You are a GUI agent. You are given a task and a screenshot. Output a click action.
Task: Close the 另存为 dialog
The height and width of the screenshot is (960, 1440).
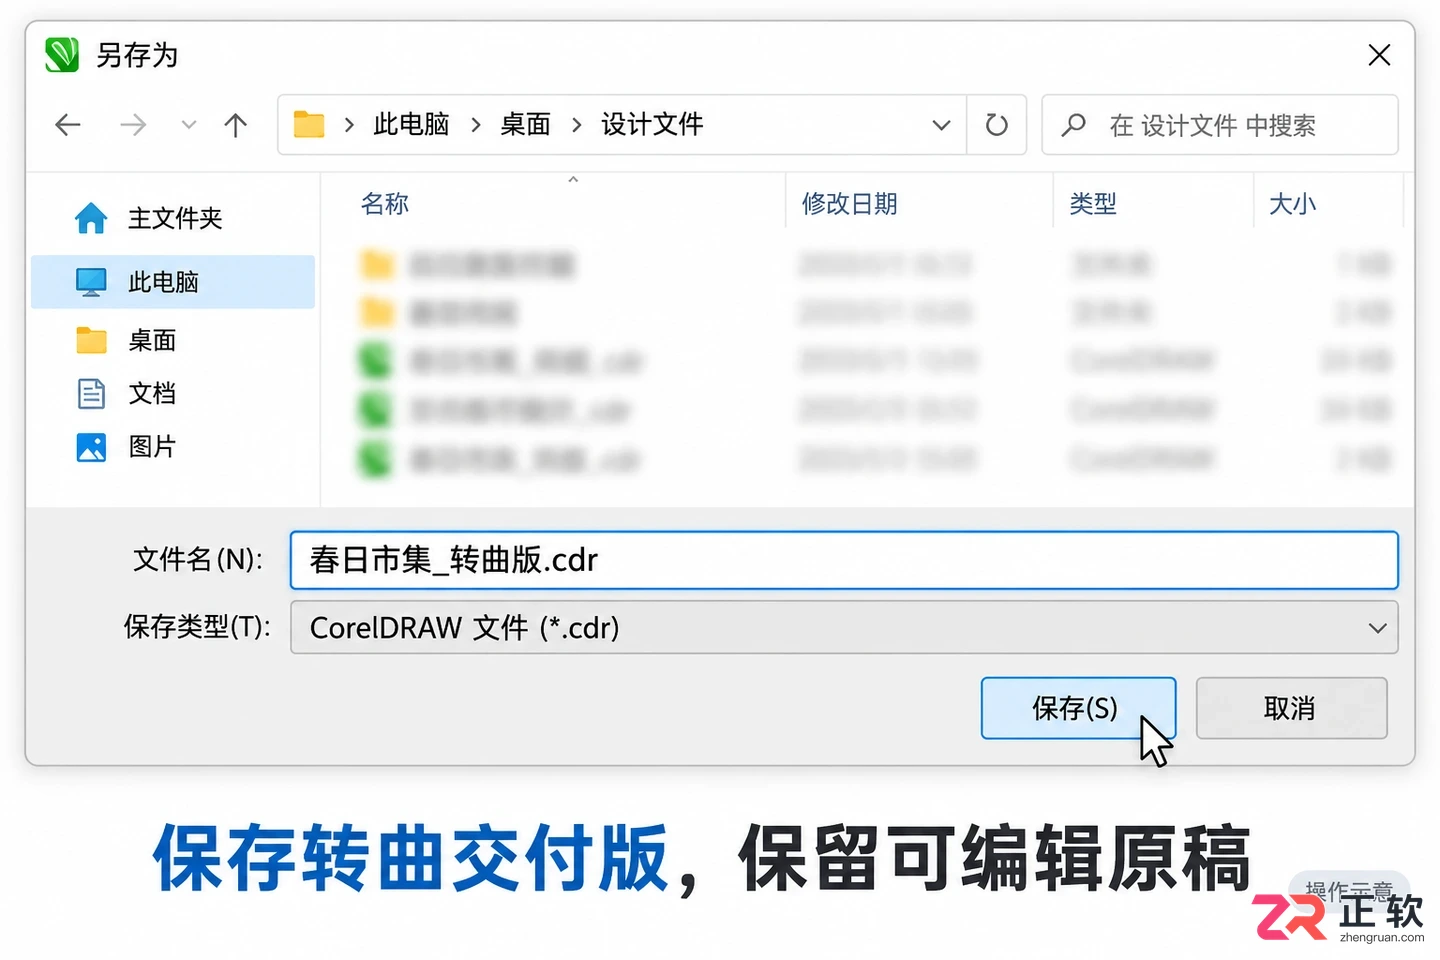click(x=1379, y=55)
